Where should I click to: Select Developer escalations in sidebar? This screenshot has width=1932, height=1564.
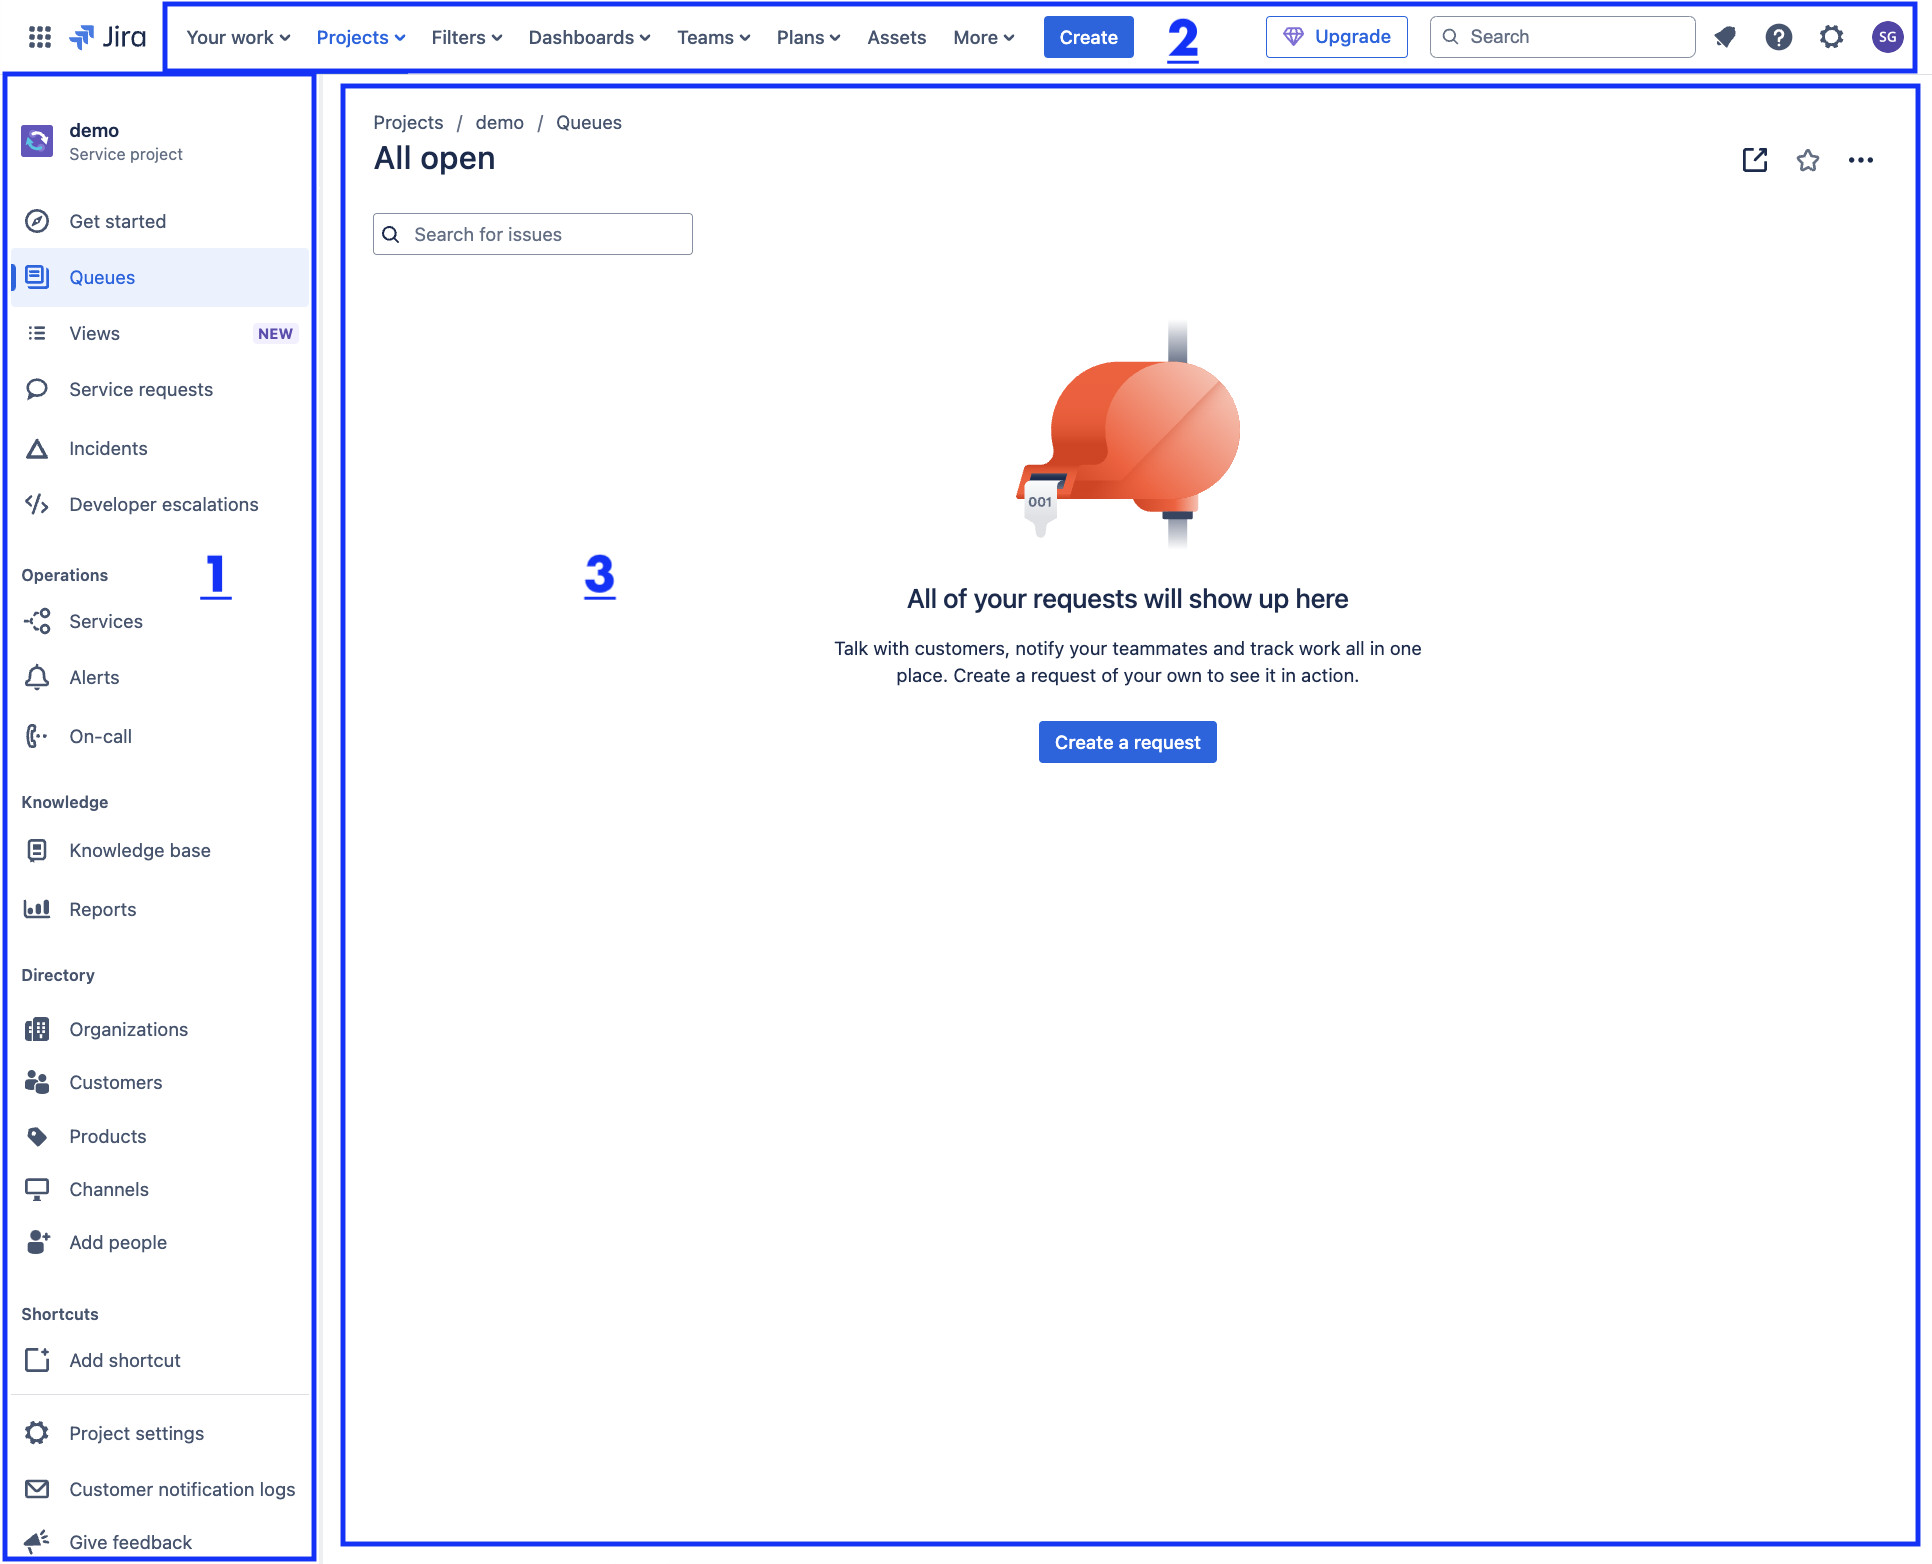click(160, 504)
